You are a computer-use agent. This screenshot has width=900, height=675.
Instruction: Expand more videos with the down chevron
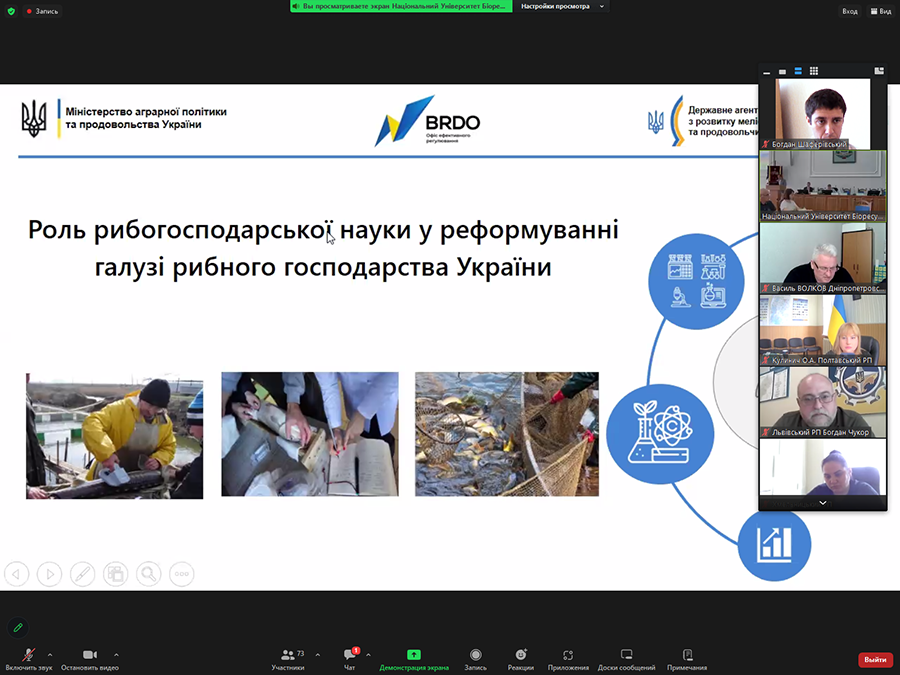pos(823,503)
